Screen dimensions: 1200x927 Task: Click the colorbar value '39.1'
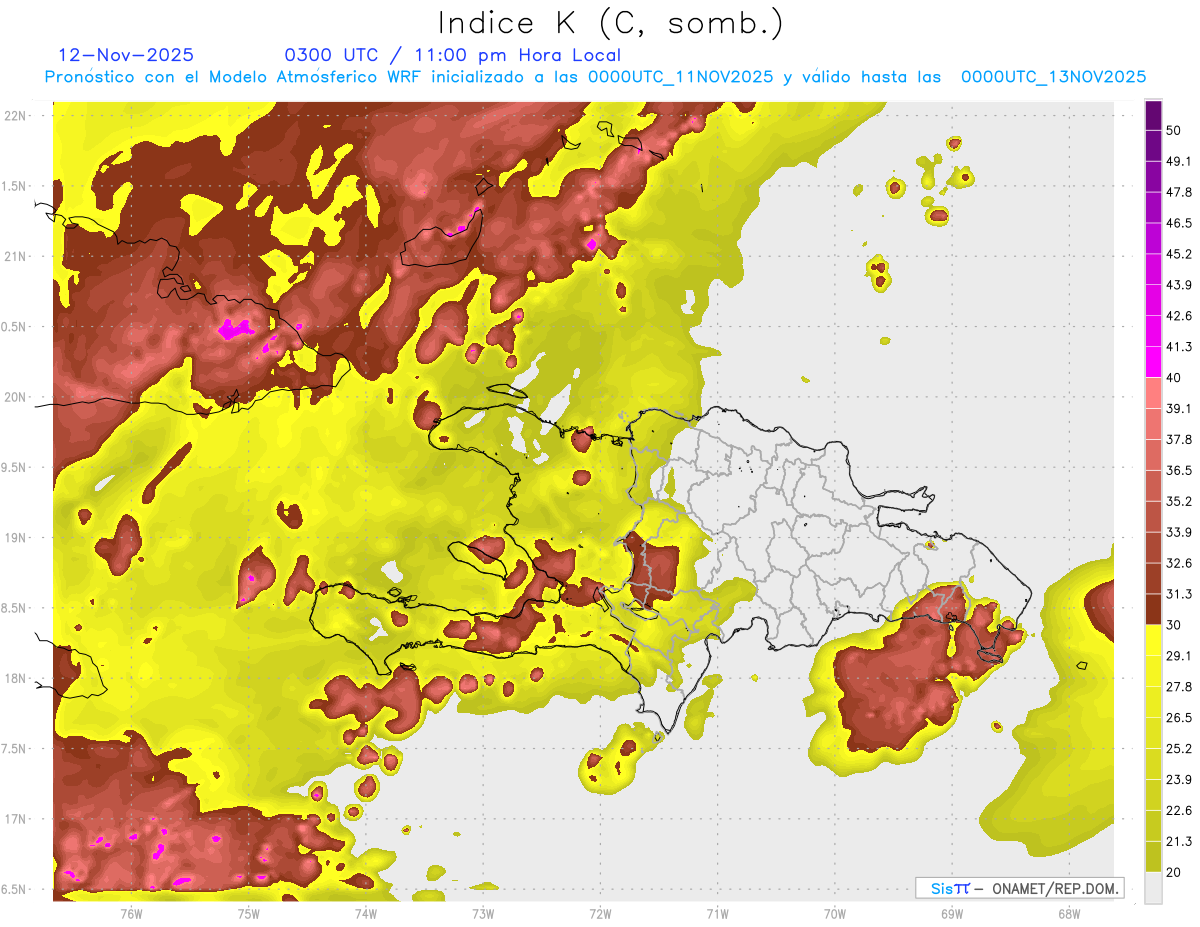tap(1179, 409)
